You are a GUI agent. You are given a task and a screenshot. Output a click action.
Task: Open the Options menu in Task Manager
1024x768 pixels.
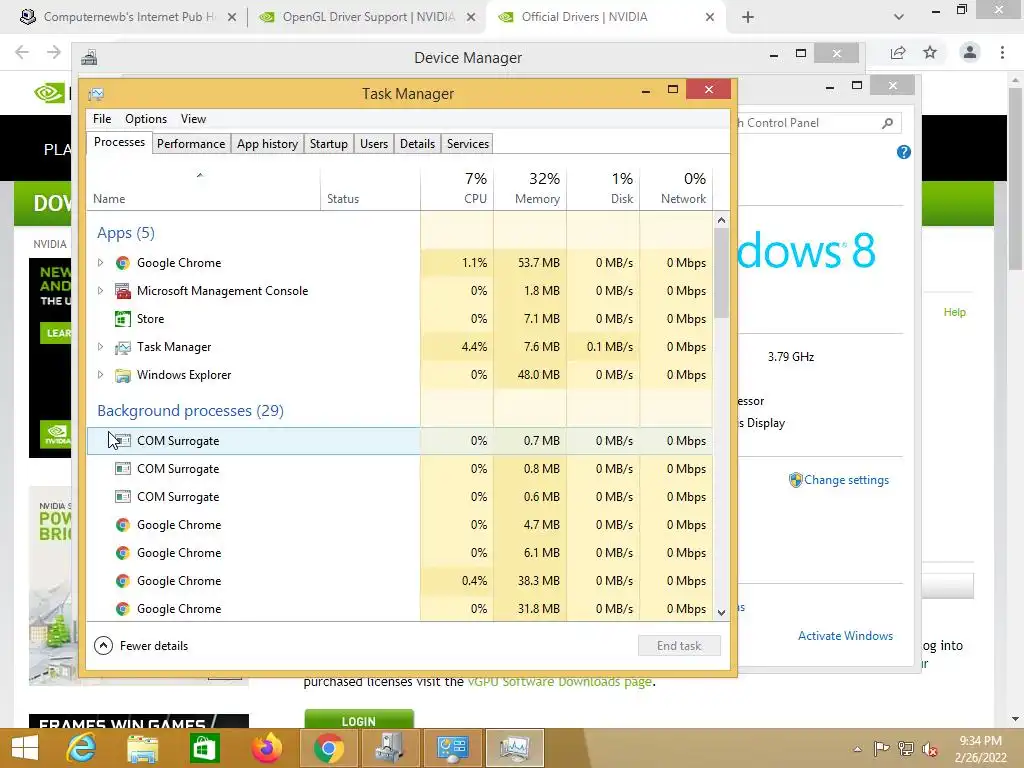(146, 119)
